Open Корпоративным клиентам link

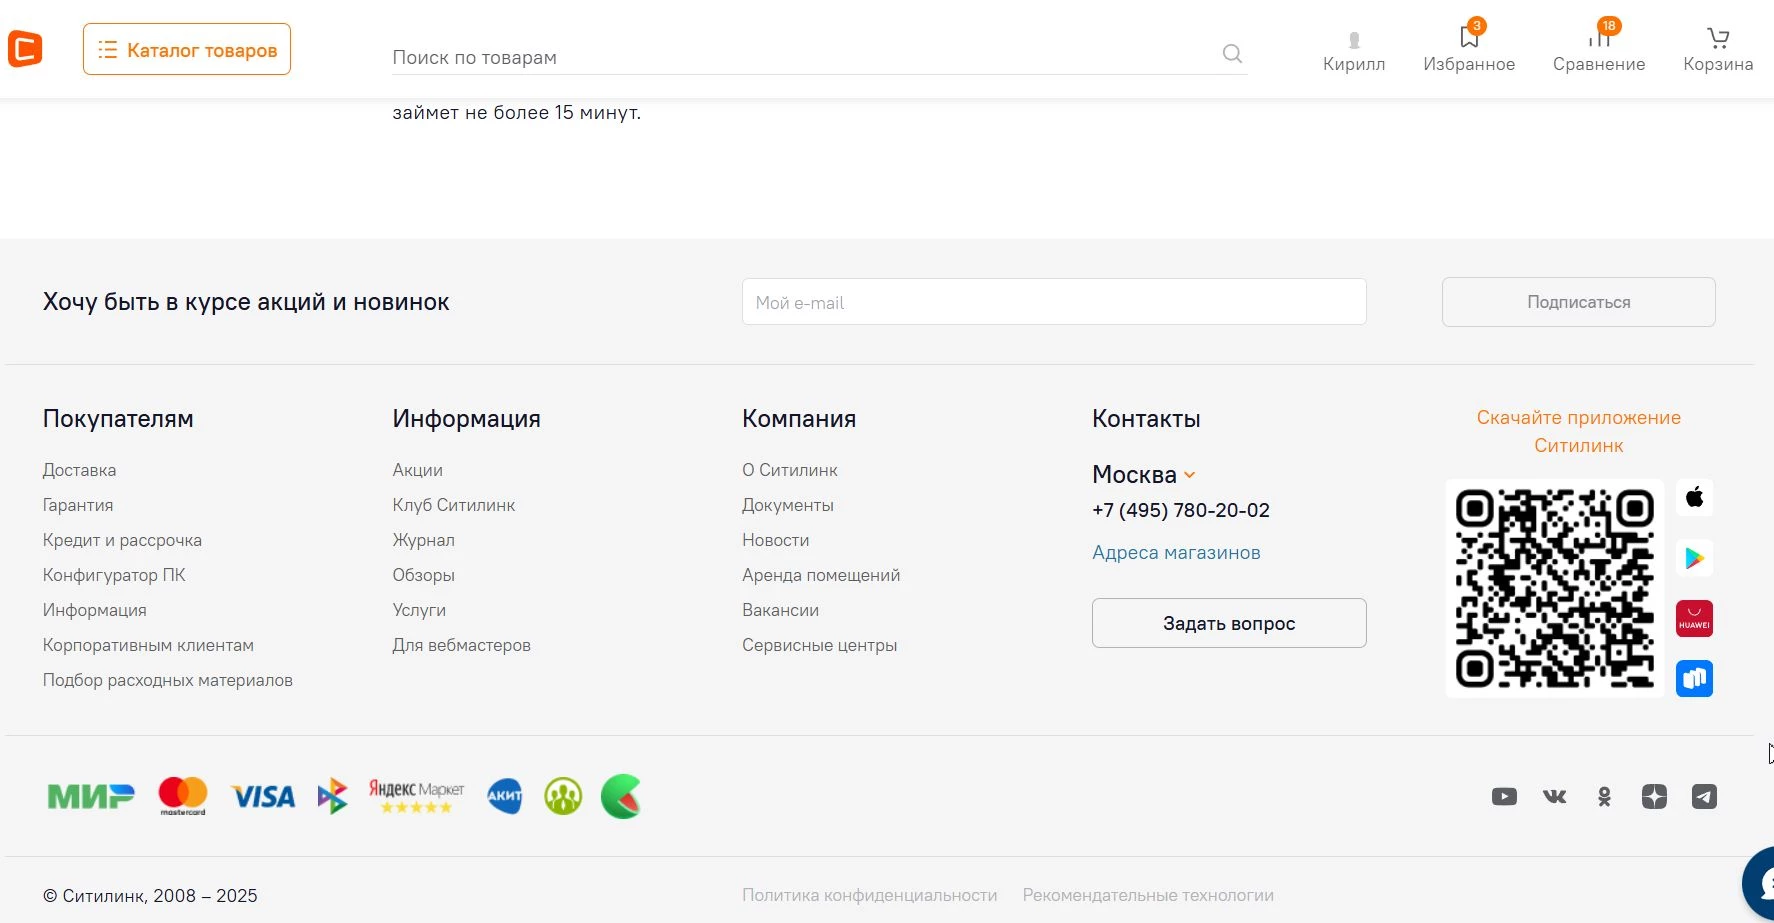pos(148,645)
